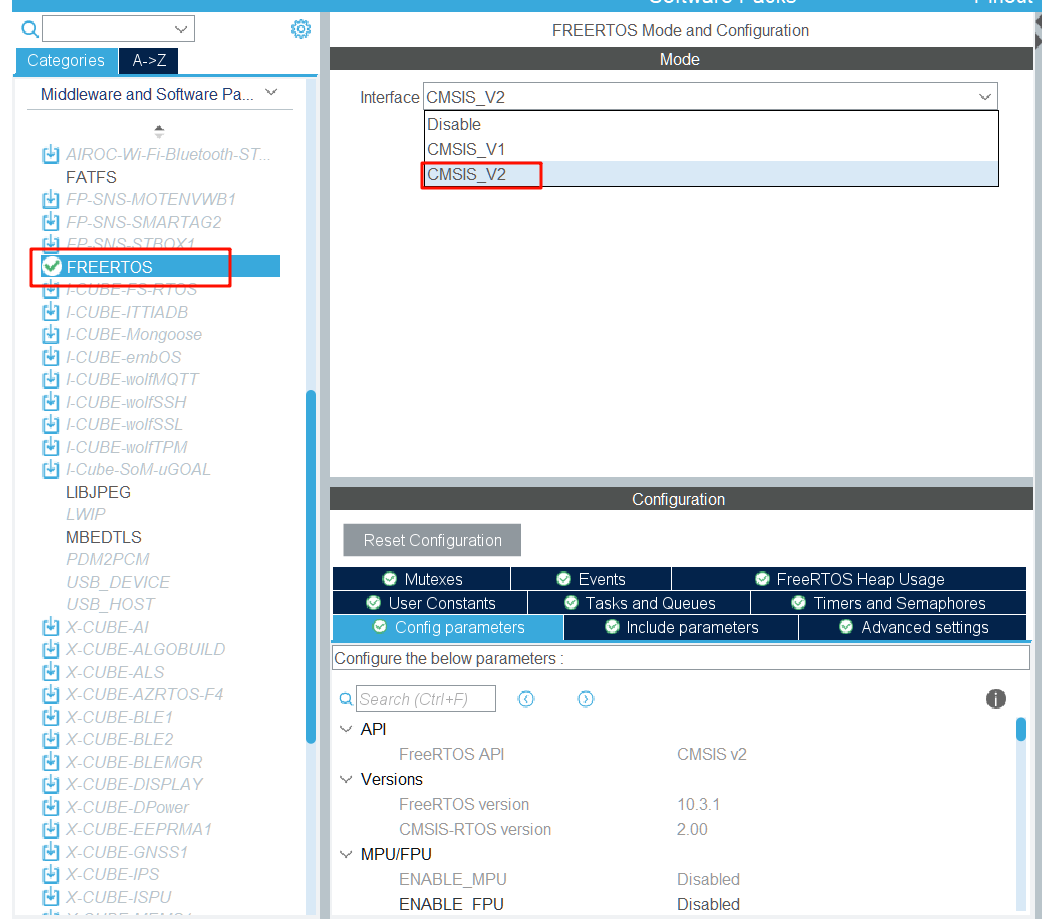Click the settings gear icon above categories
The width and height of the screenshot is (1042, 919).
click(300, 29)
